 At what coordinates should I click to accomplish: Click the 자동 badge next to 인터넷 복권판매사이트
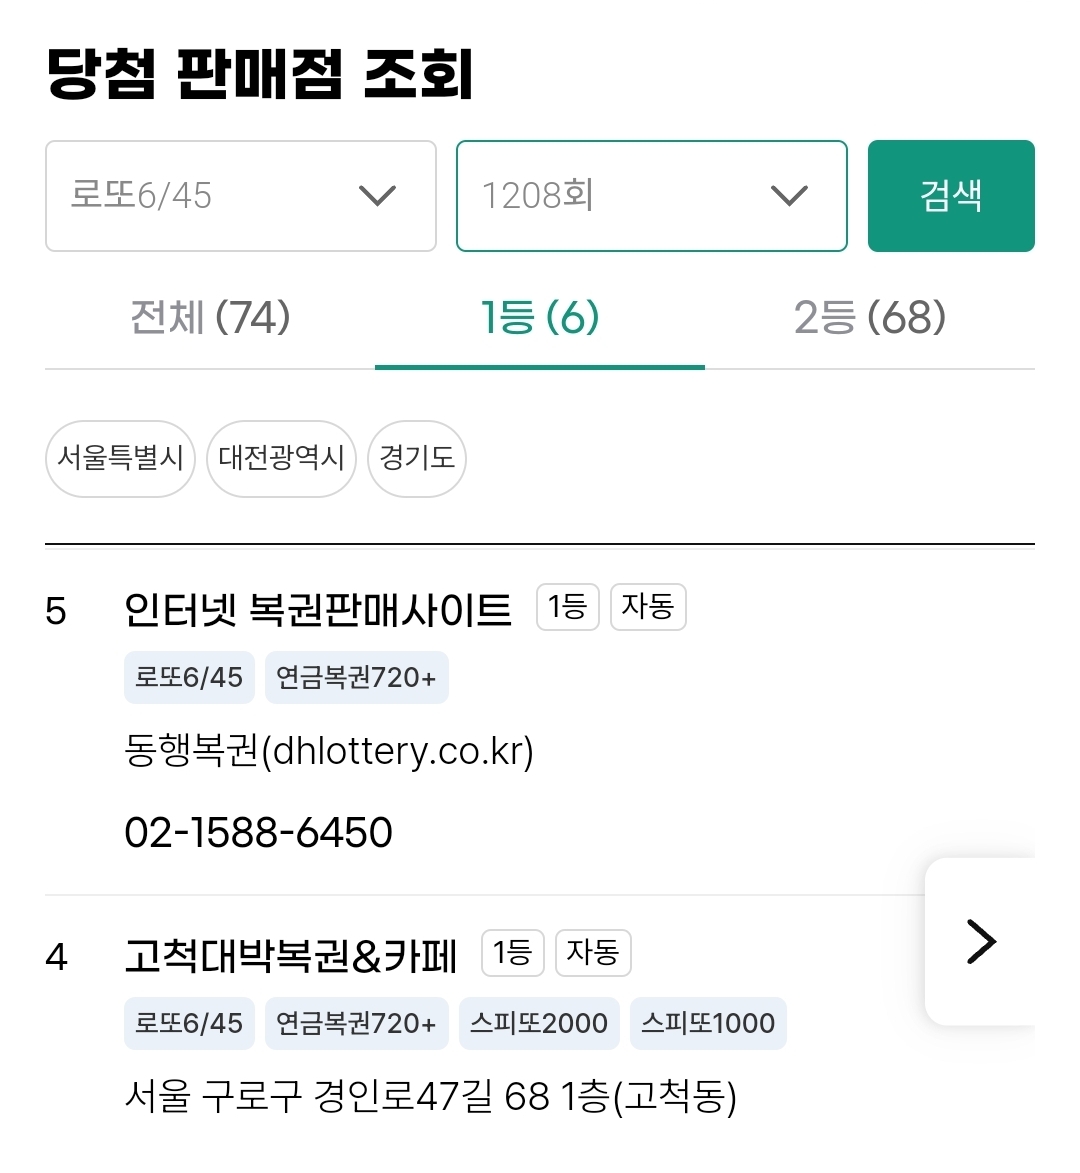pyautogui.click(x=648, y=607)
